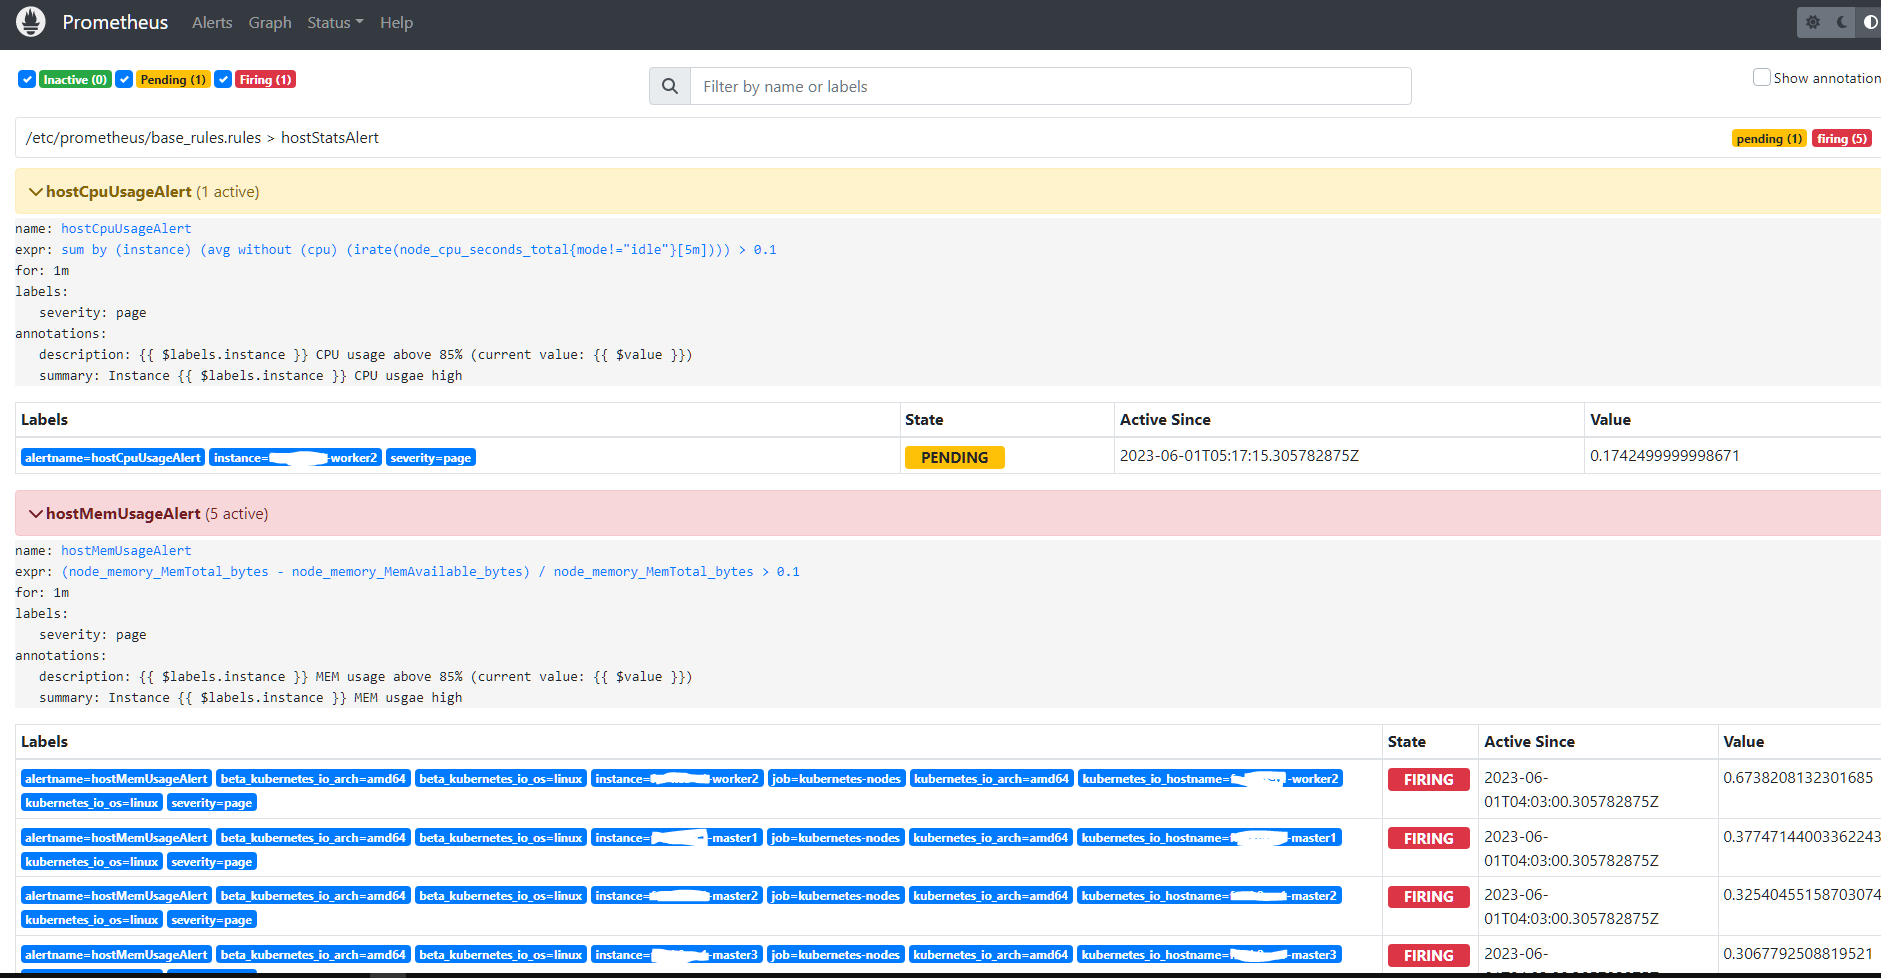Viewport: 1881px width, 978px height.
Task: Uncheck the Inactive (0) filter checkbox
Action: (27, 80)
